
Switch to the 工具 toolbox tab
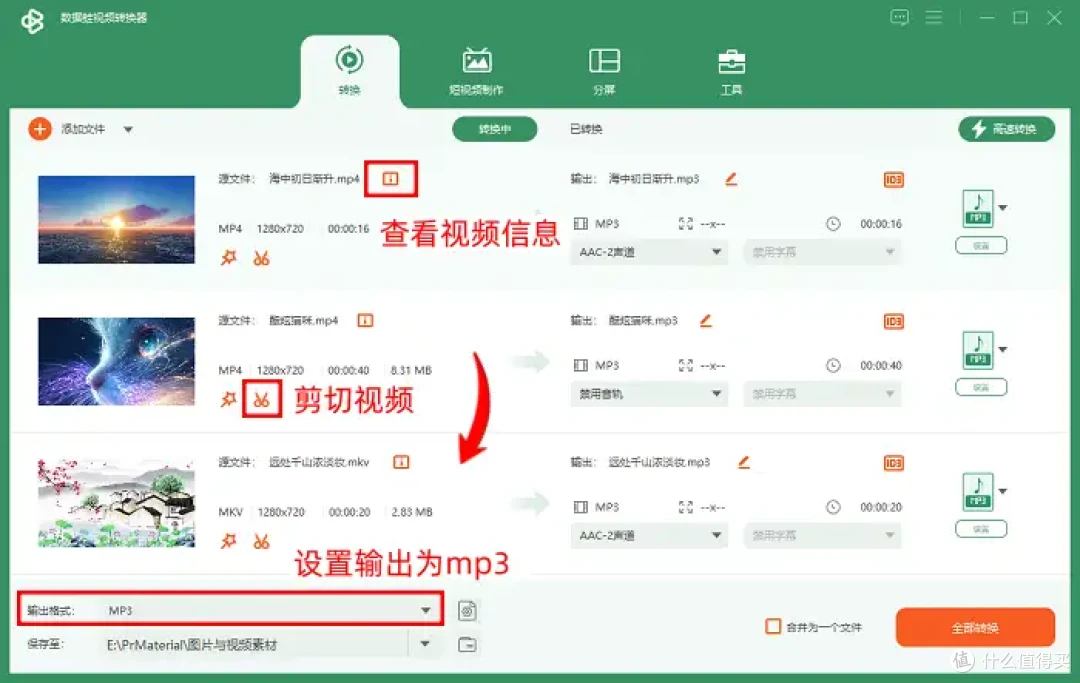[x=731, y=71]
